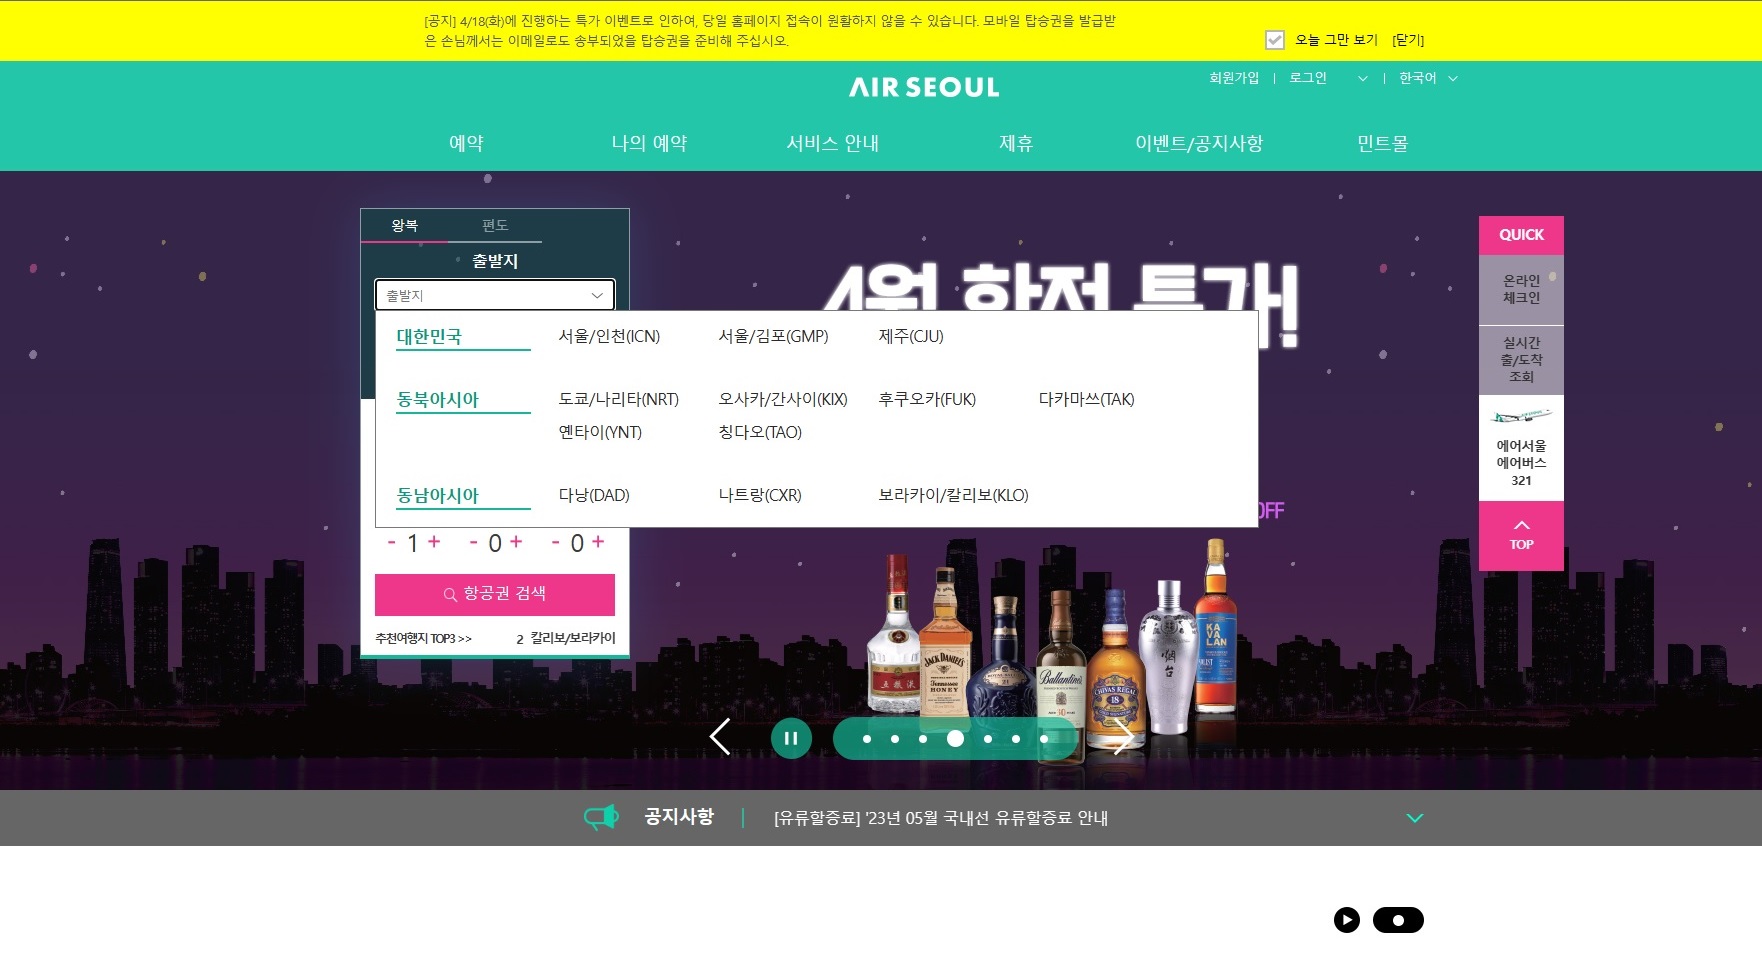
Task: Go to the previous banner slide
Action: tap(720, 737)
